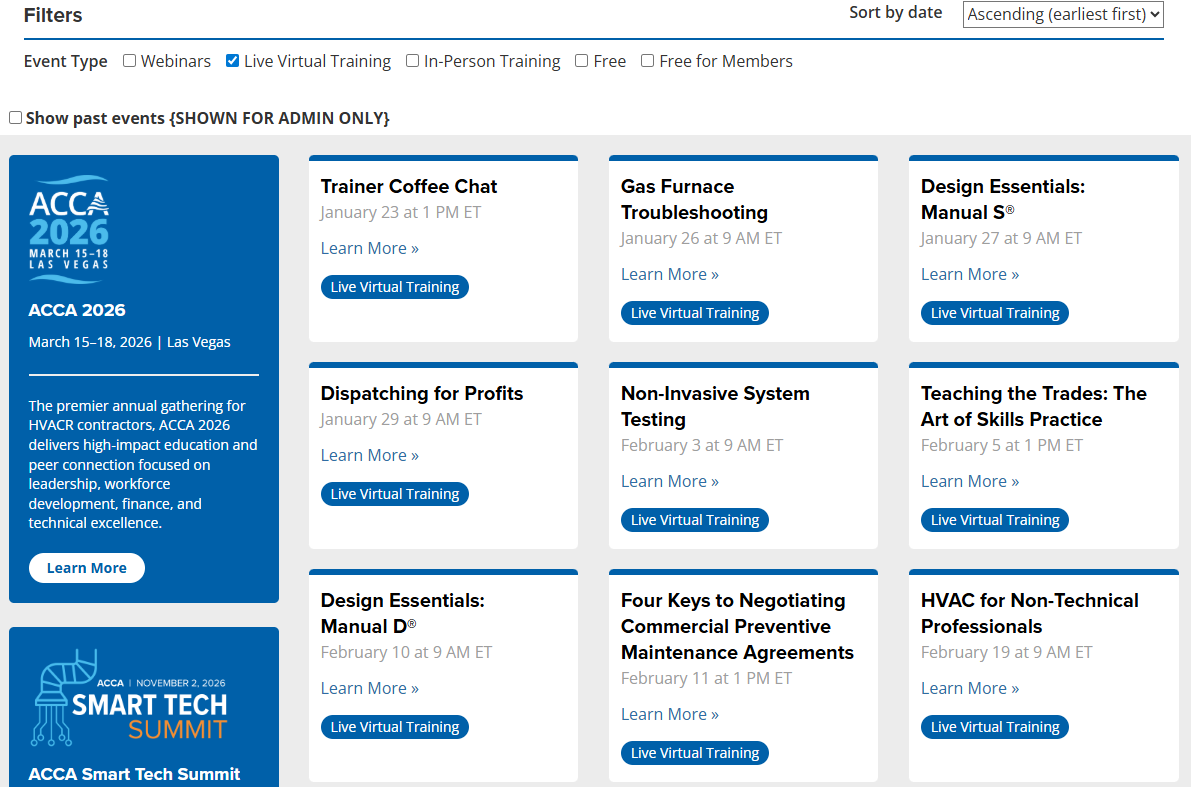Toggle Show past events checkbox
Image resolution: width=1191 pixels, height=787 pixels.
16,118
